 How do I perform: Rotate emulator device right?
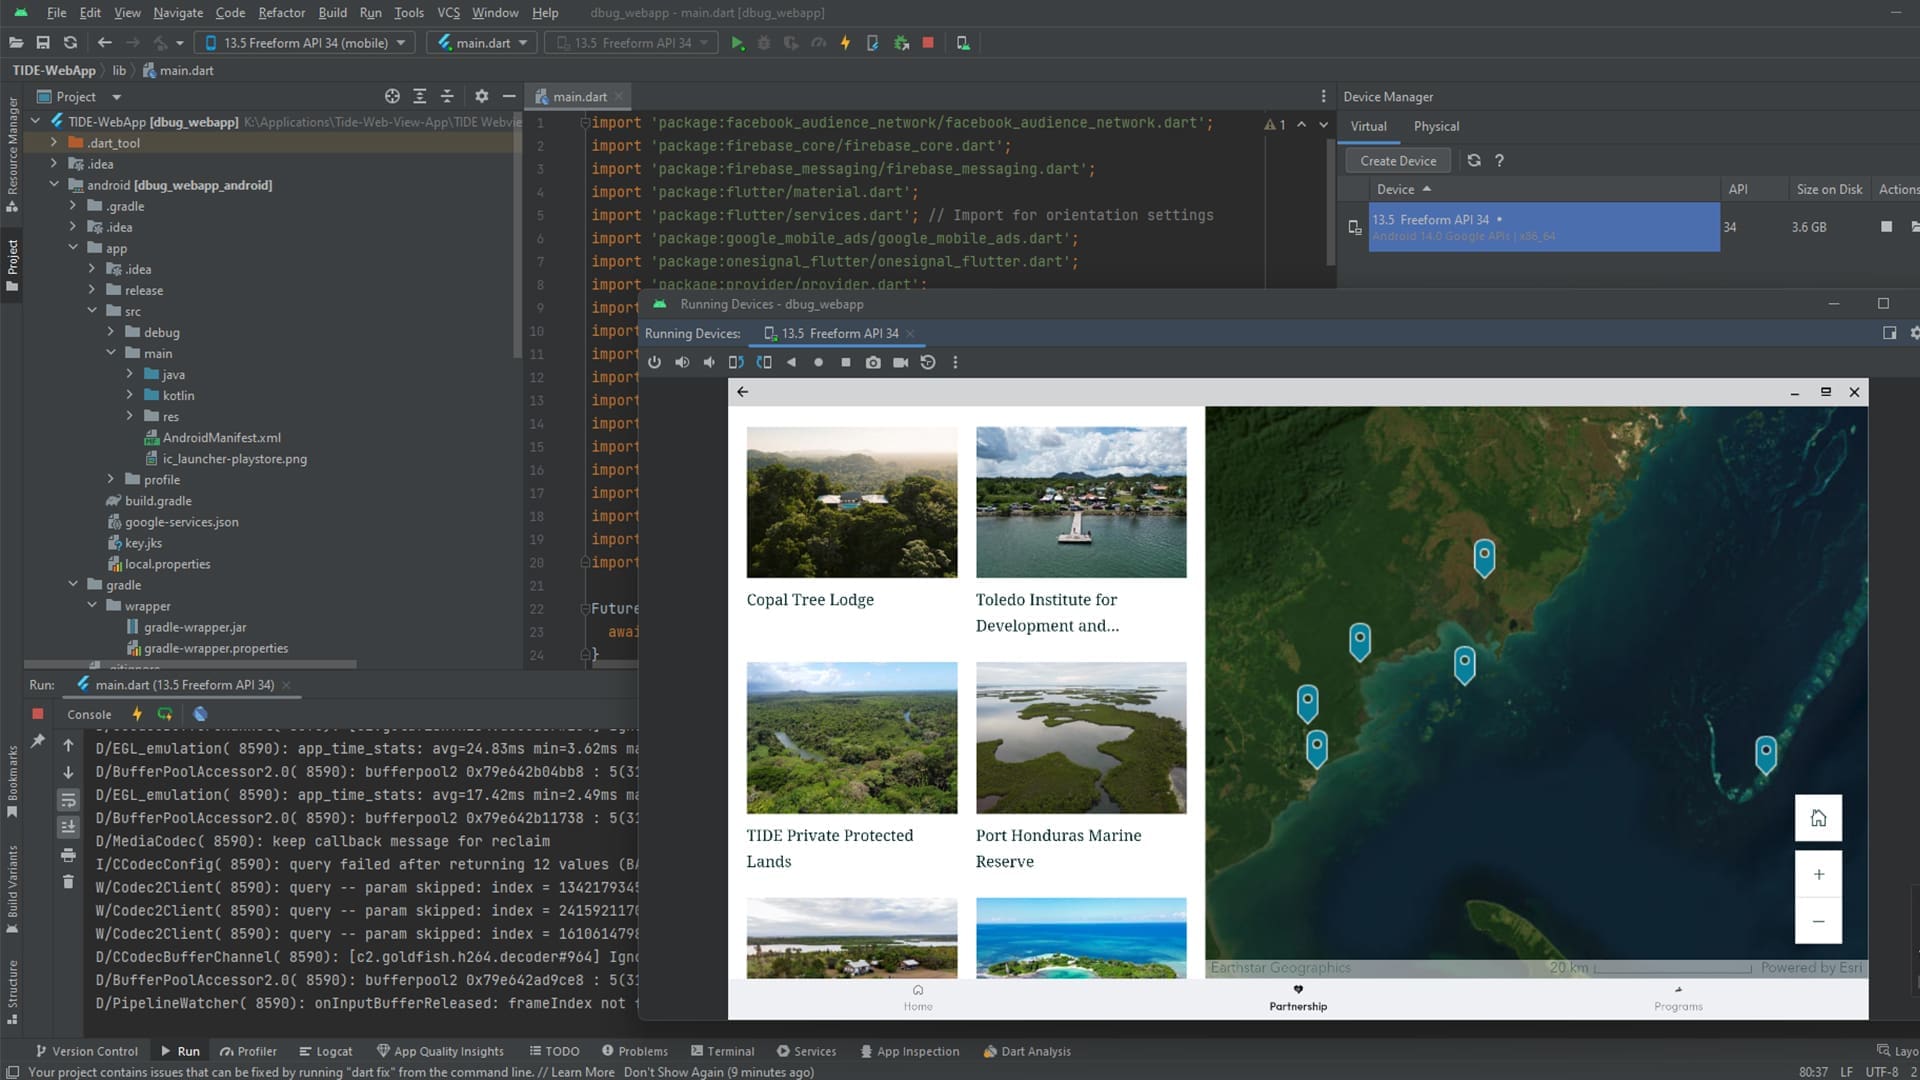pyautogui.click(x=764, y=362)
